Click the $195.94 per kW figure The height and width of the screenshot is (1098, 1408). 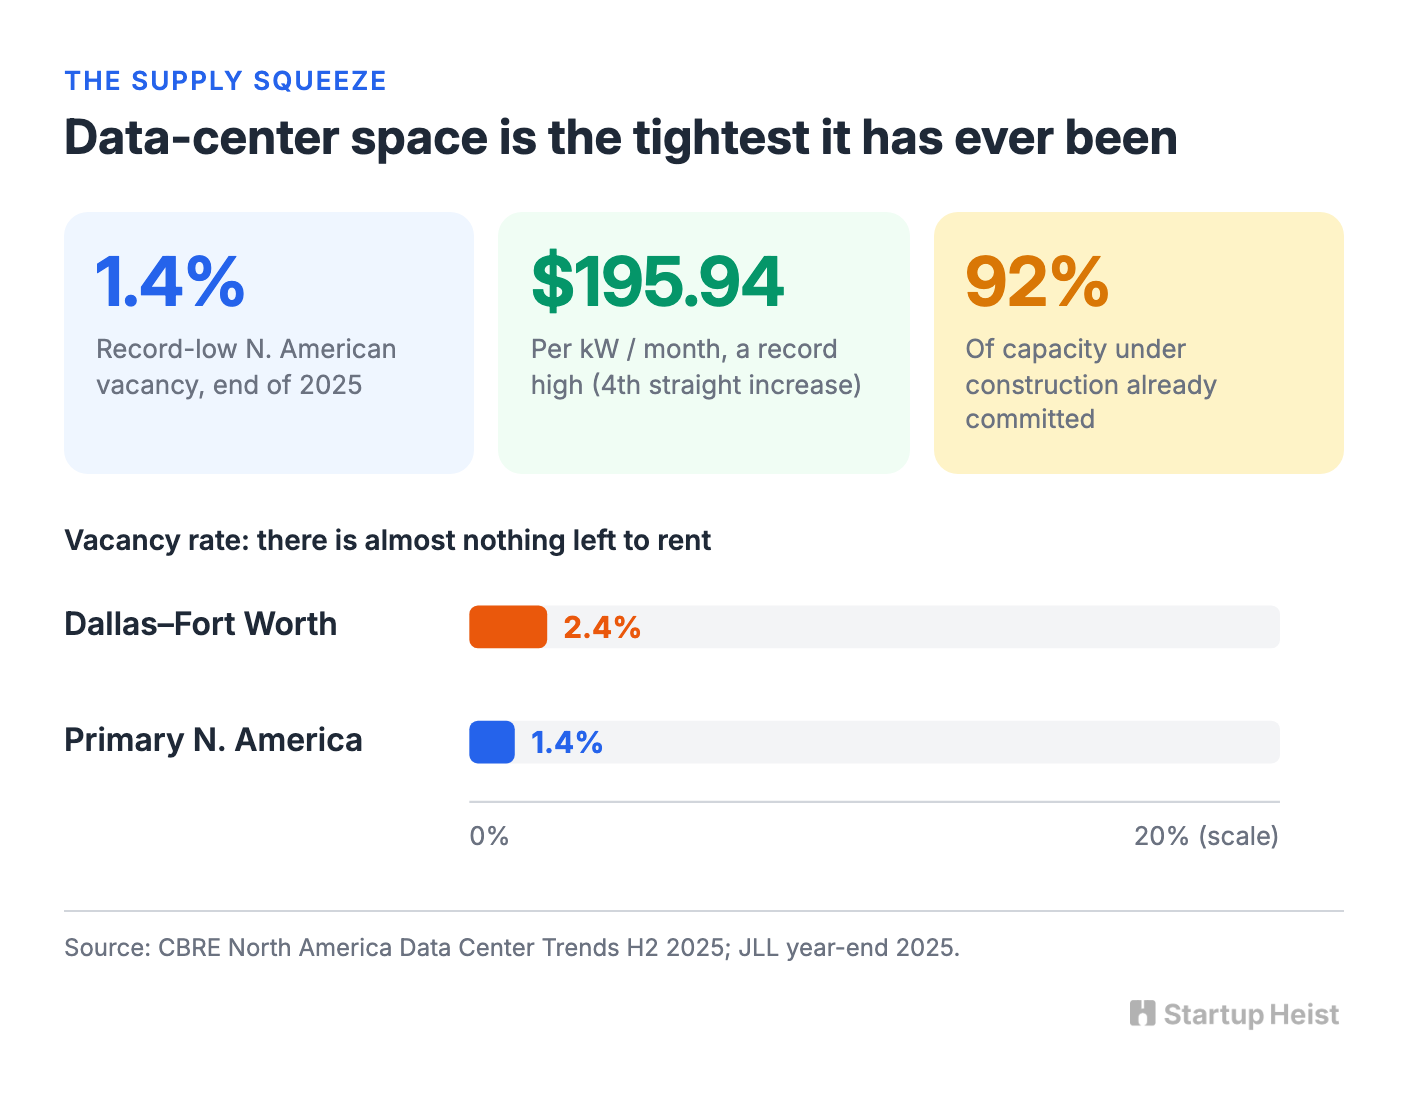[x=657, y=282]
